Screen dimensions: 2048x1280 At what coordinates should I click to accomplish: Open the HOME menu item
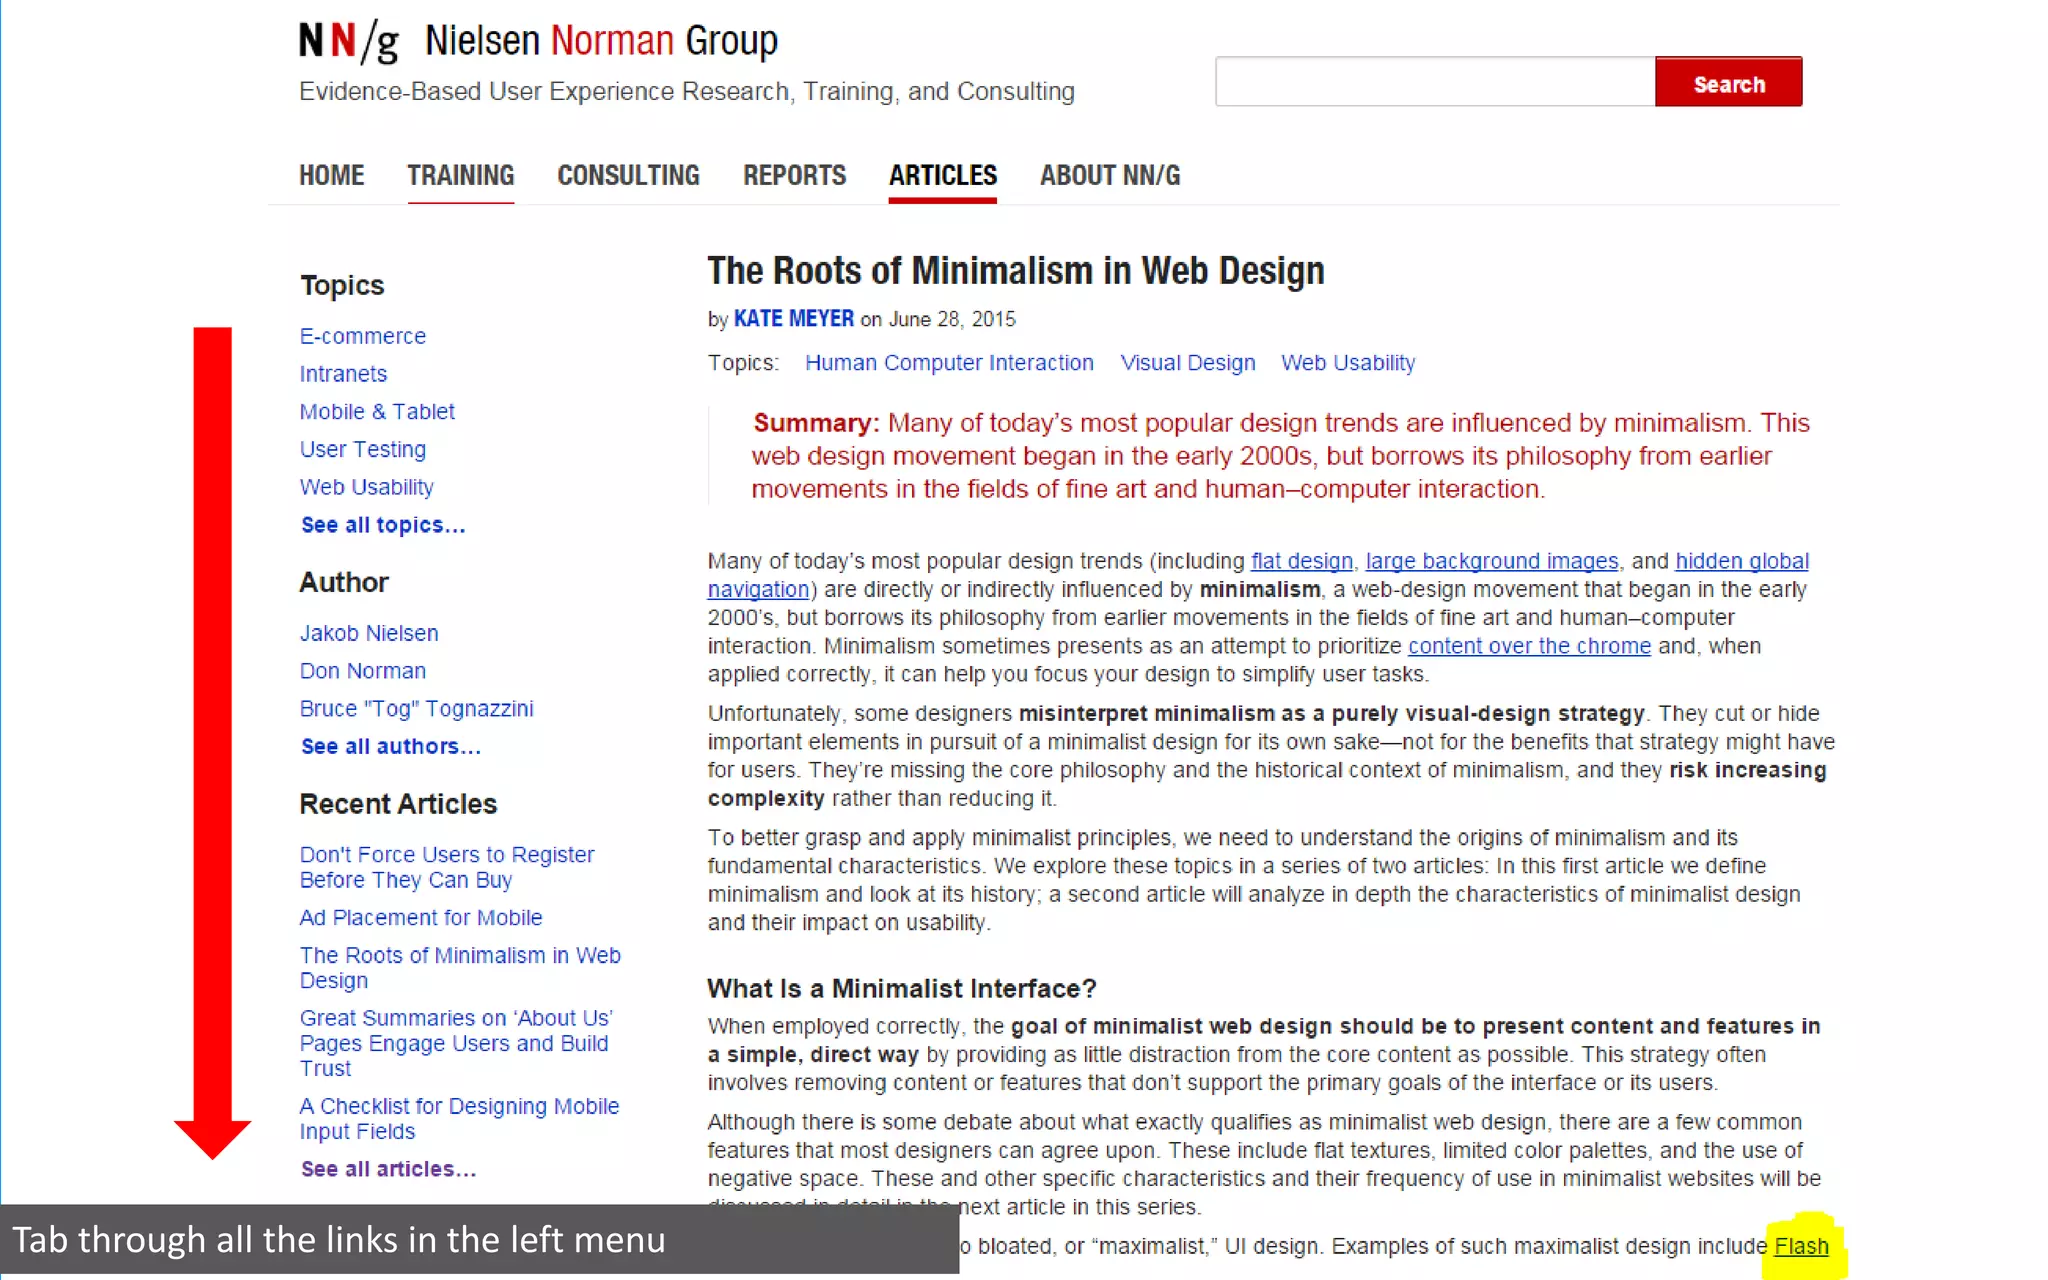(331, 175)
